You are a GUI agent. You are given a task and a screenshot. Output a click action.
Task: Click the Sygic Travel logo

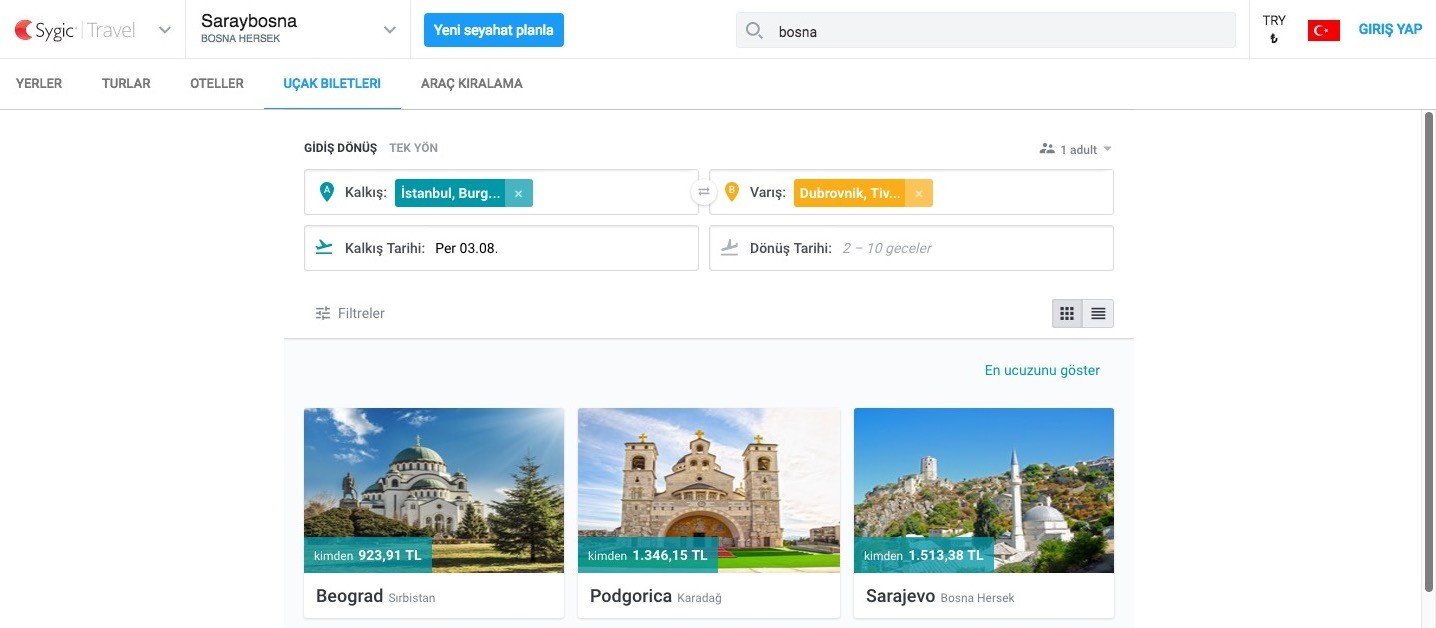click(x=75, y=30)
